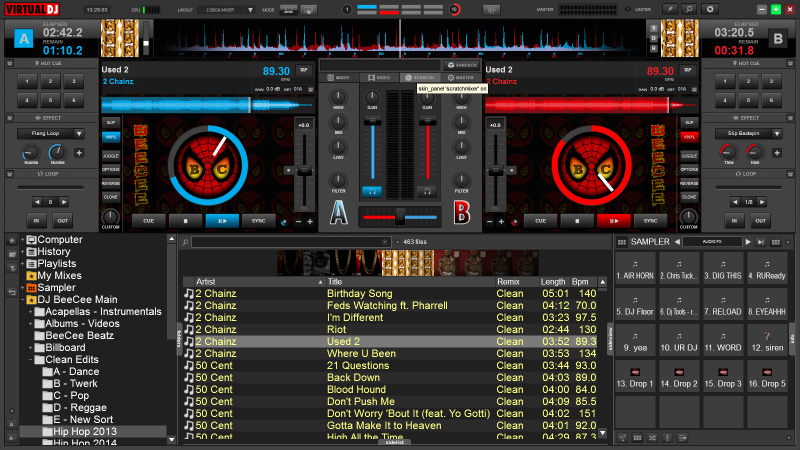
Task: Add effect slot with plus on deck A
Action: [79, 153]
